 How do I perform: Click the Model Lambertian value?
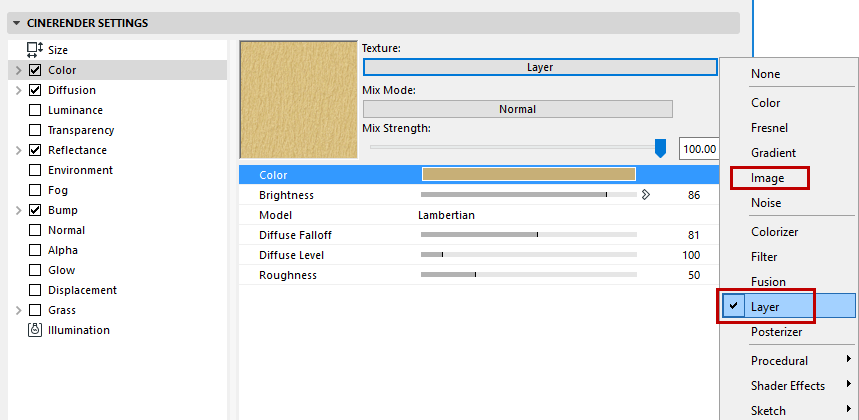tap(446, 215)
